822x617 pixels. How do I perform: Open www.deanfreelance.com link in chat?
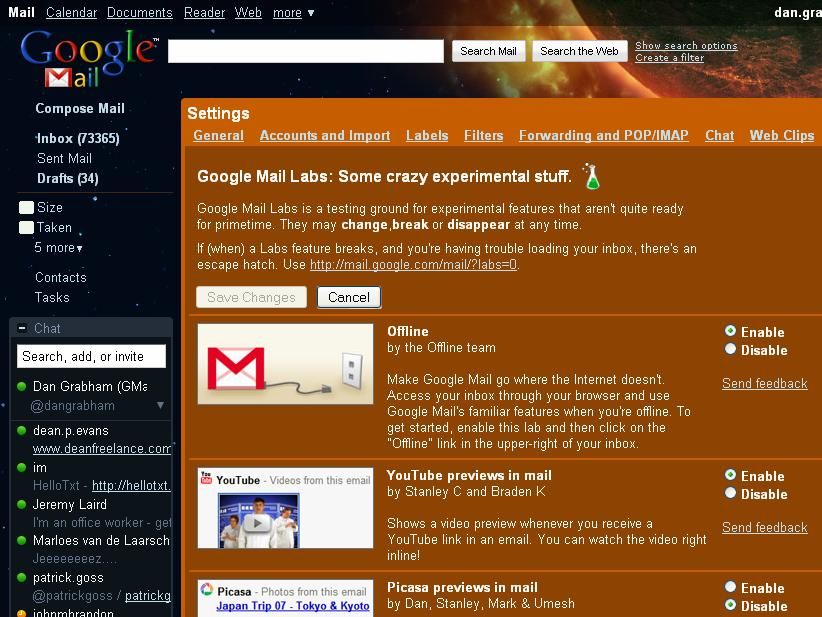point(102,449)
